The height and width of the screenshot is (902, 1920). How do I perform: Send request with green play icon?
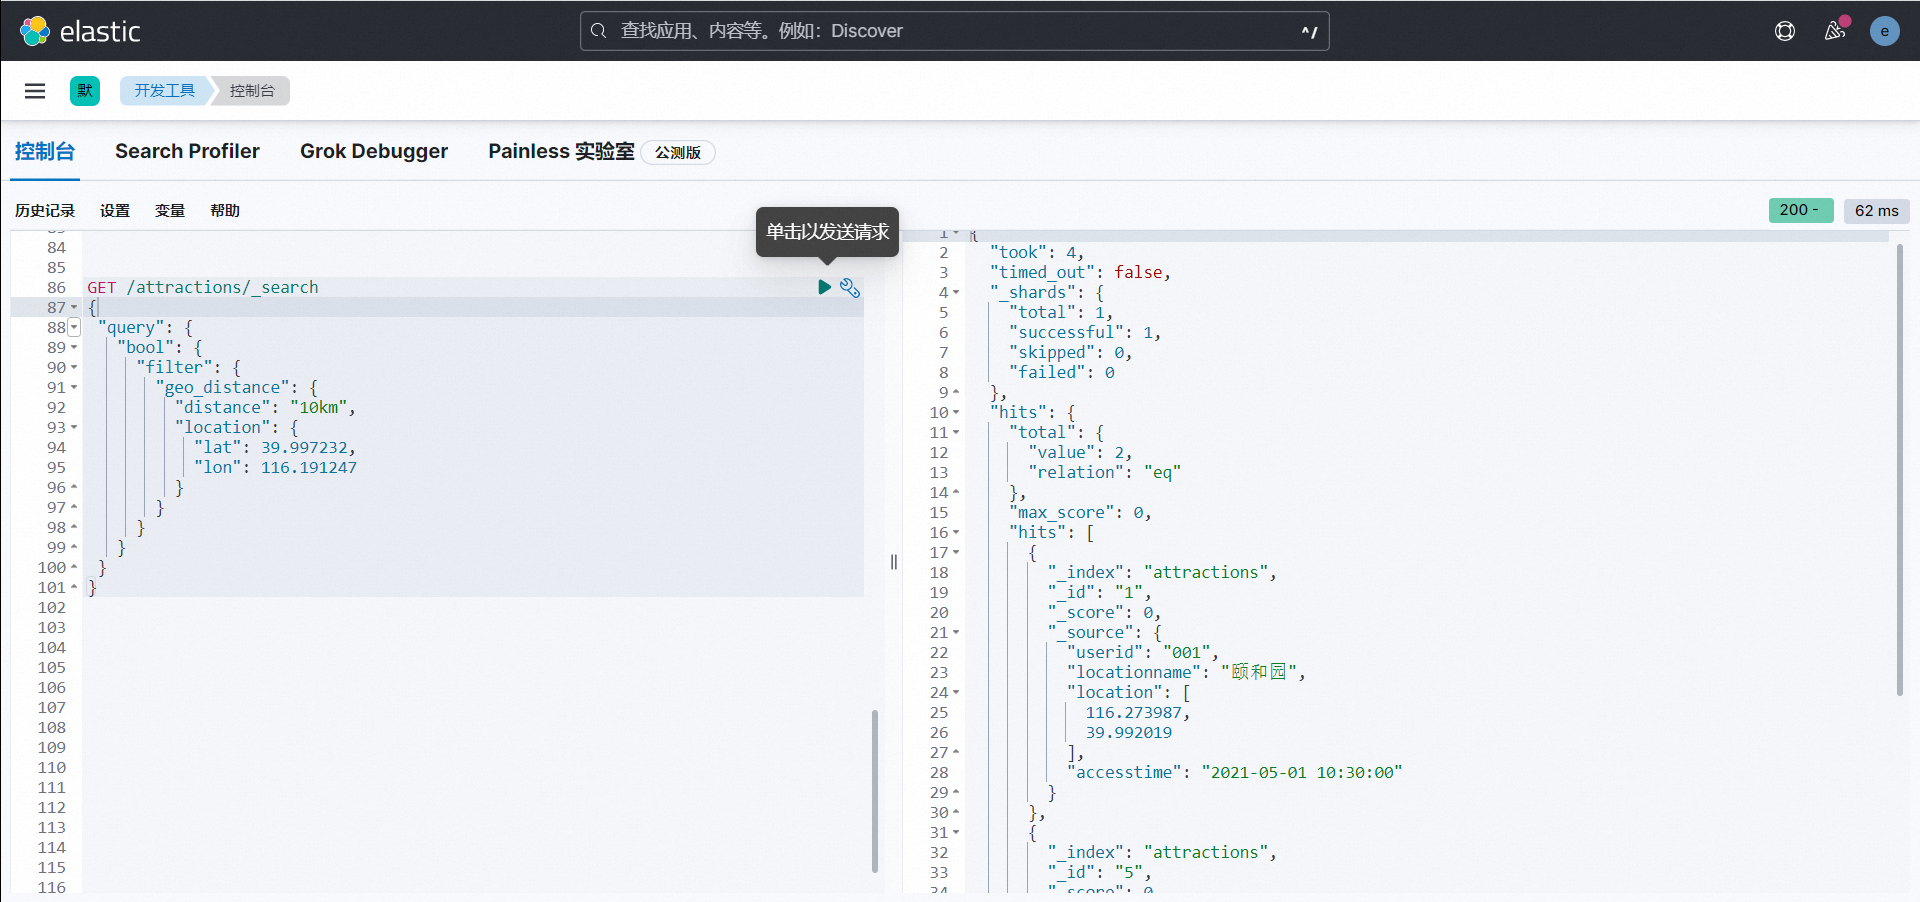tap(824, 287)
